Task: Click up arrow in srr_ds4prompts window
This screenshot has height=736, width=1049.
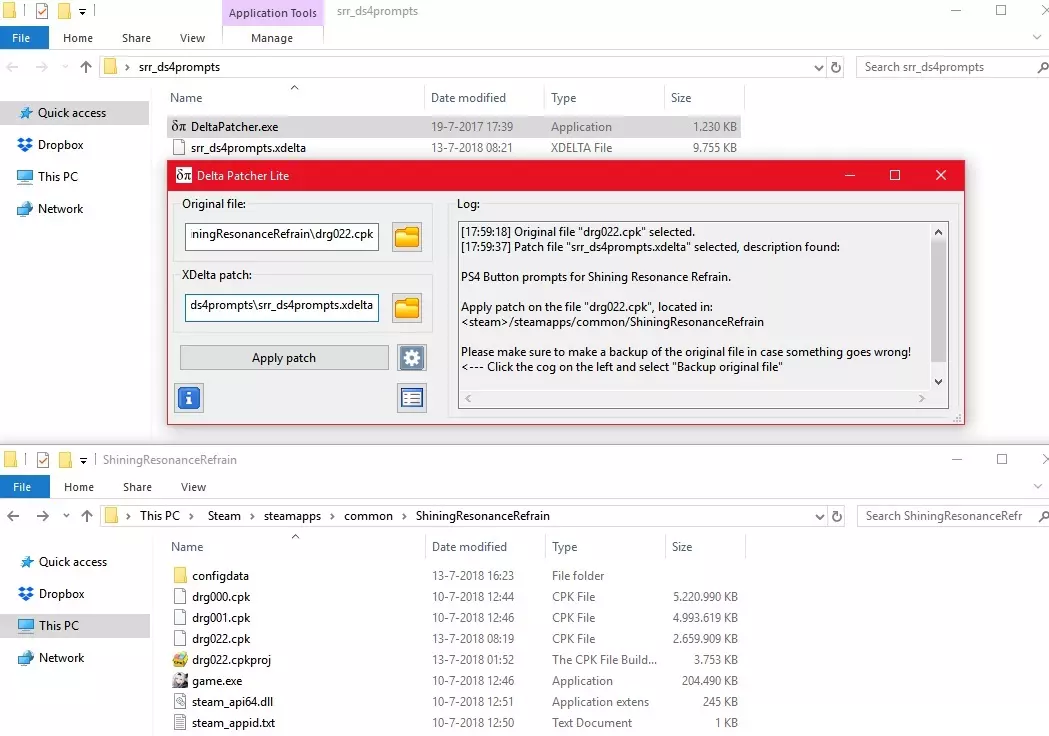Action: tap(86, 67)
